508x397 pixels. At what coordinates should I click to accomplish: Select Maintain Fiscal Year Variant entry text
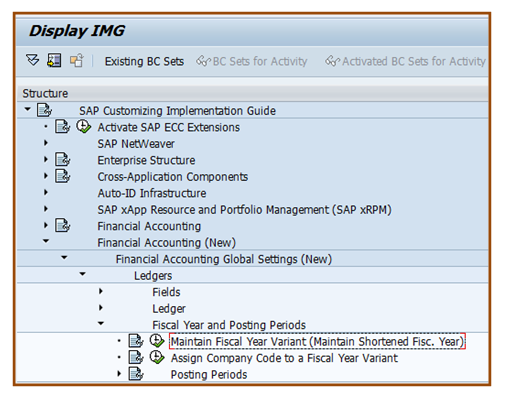click(x=317, y=342)
